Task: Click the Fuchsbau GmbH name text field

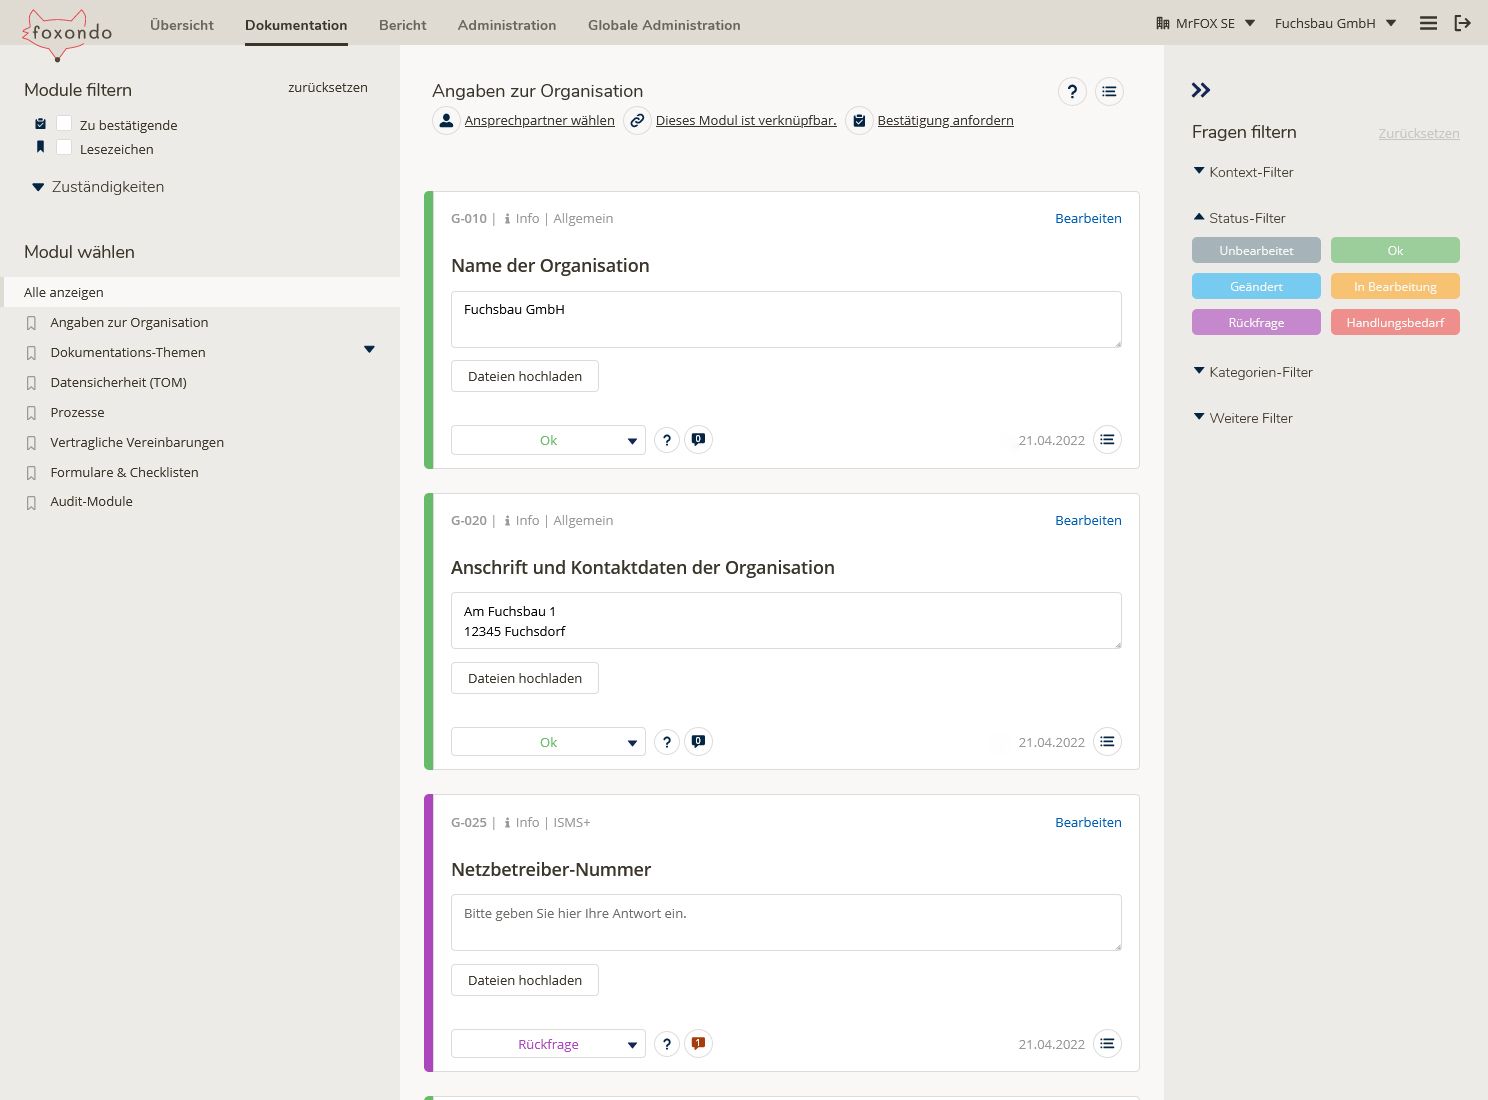Action: coord(786,320)
